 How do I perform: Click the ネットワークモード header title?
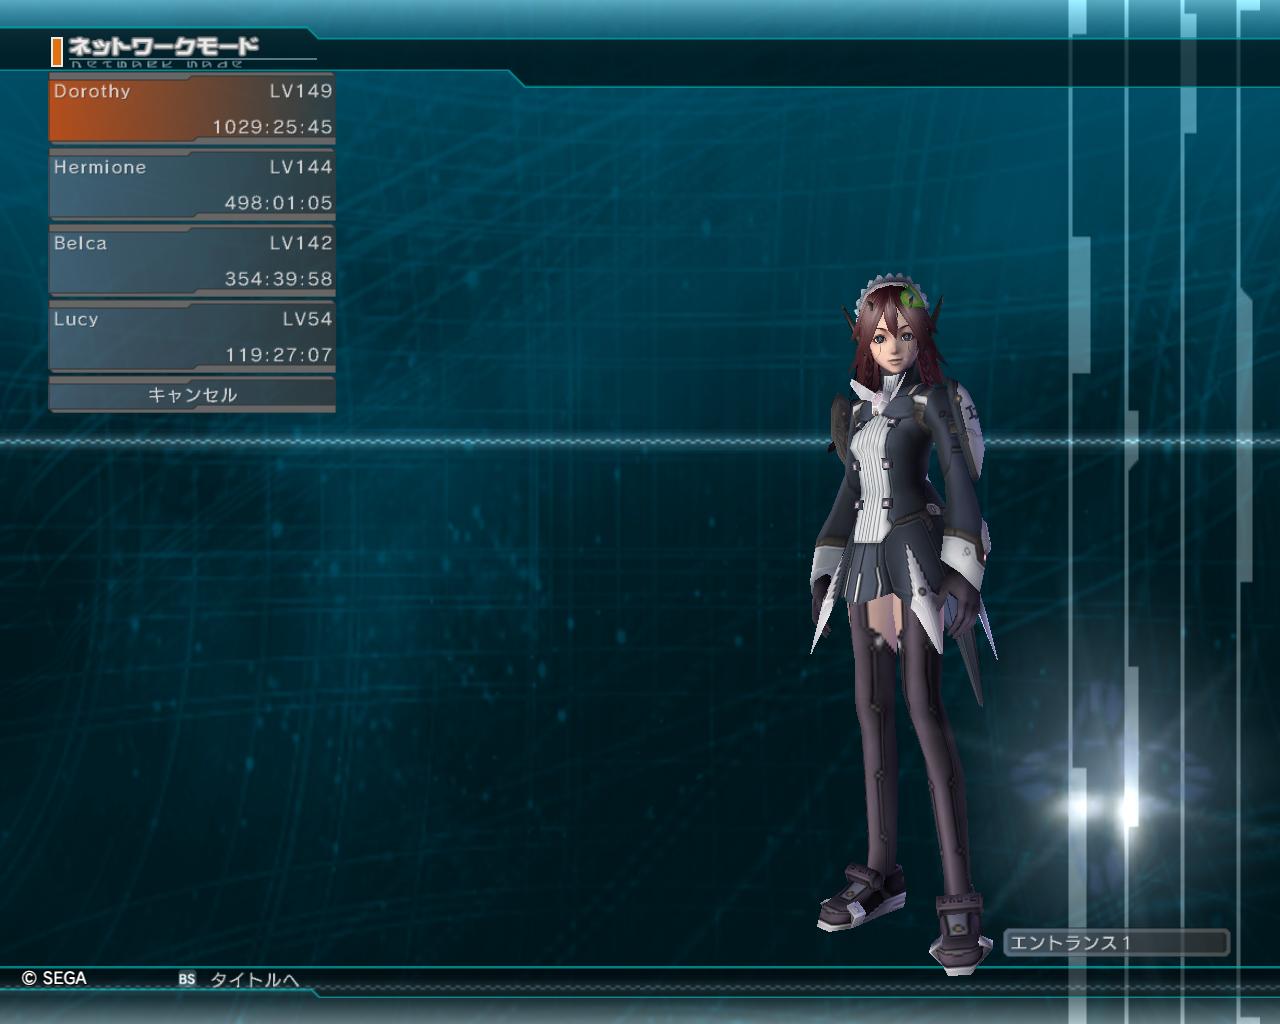163,46
